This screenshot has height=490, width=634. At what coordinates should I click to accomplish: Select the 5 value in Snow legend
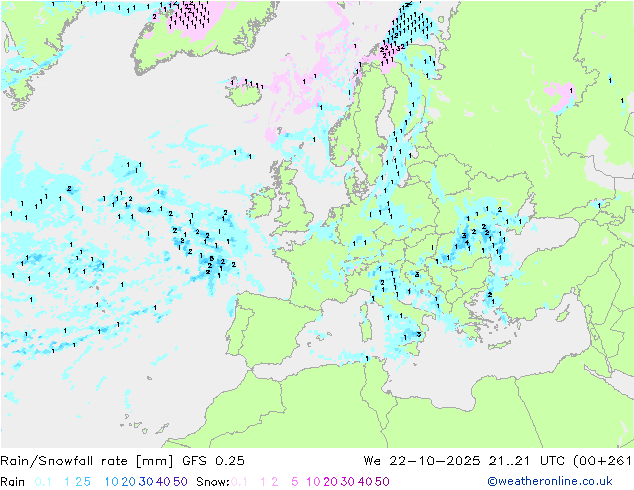point(294,482)
